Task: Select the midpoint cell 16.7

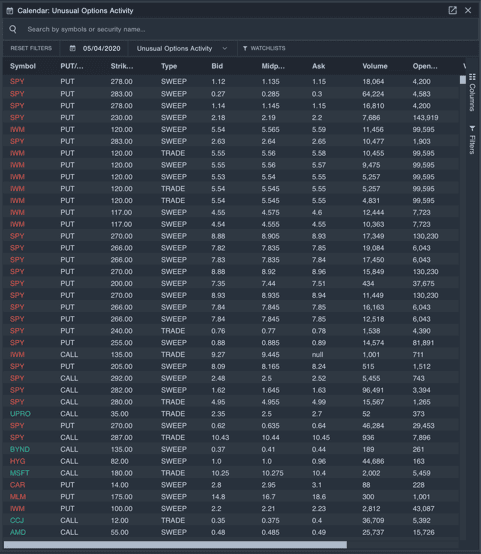Action: [268, 497]
